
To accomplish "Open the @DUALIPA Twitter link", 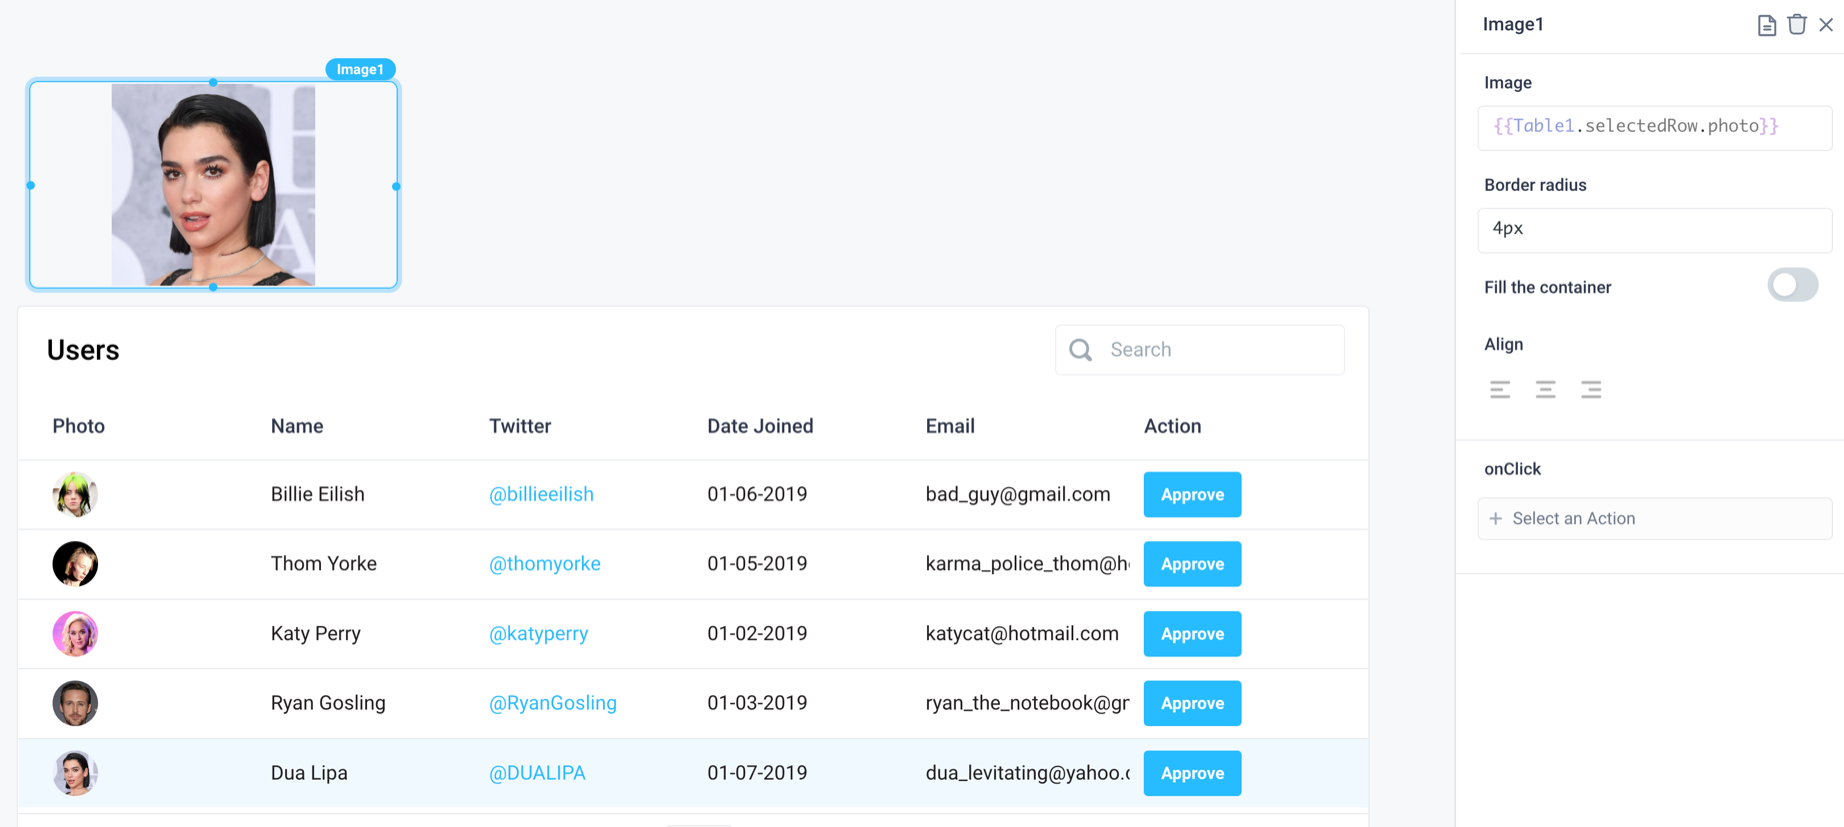I will [537, 773].
